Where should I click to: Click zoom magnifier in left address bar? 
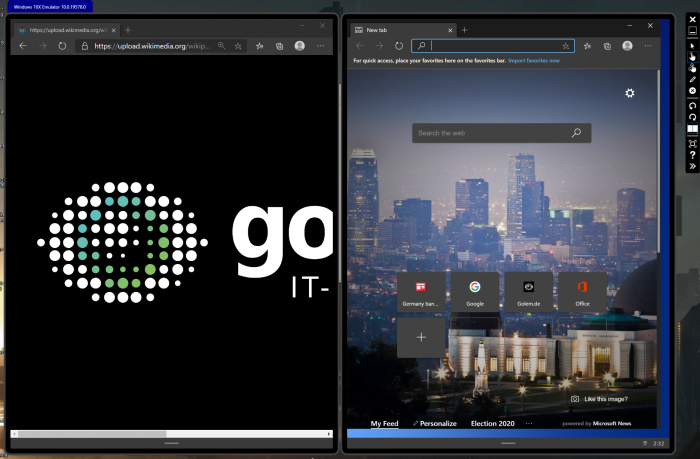(x=221, y=46)
